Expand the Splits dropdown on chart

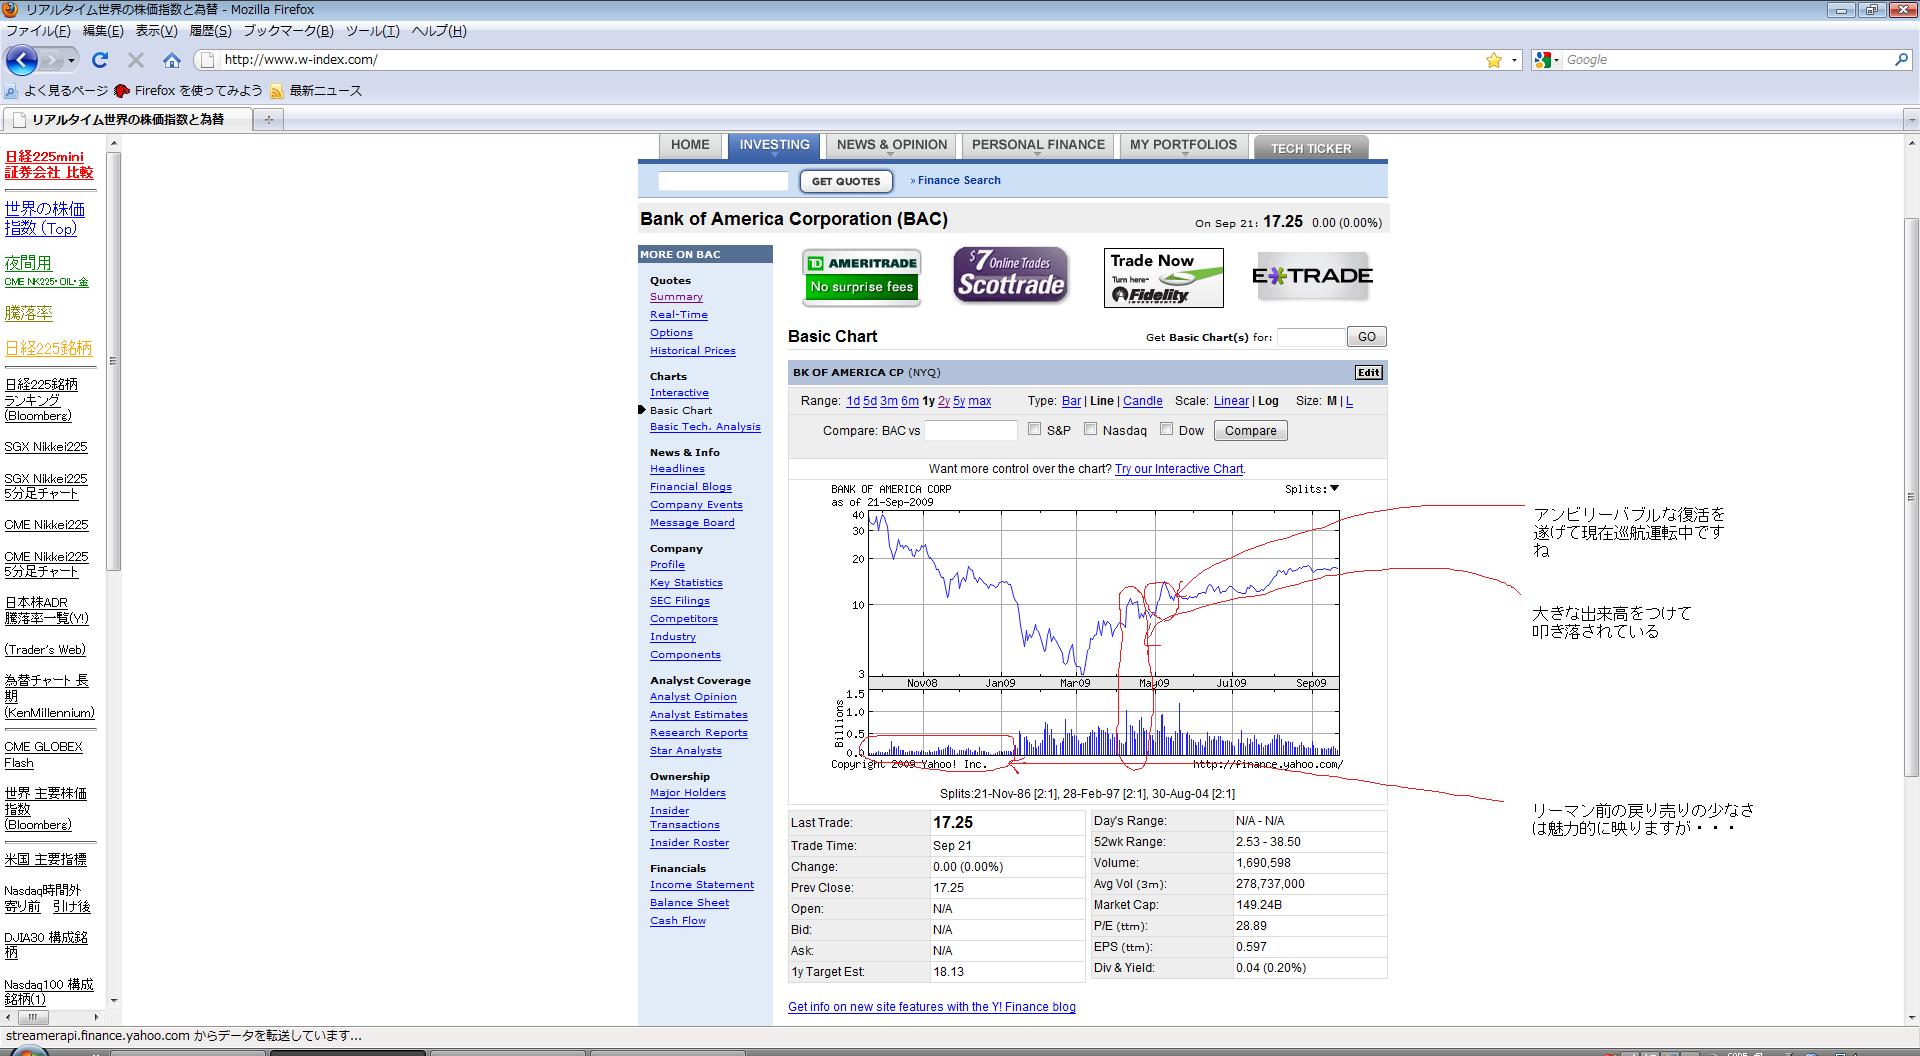coord(1334,489)
